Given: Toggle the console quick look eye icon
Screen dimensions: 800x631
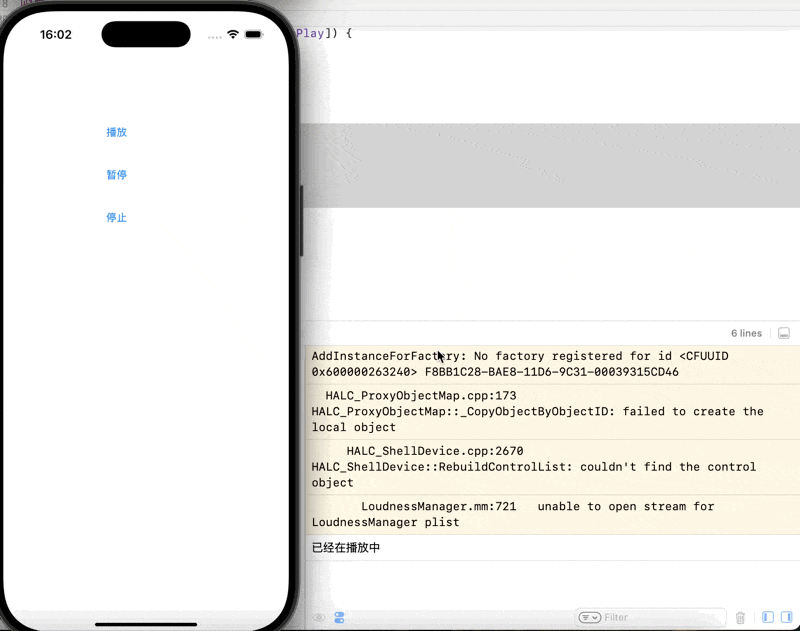Looking at the screenshot, I should [x=319, y=618].
